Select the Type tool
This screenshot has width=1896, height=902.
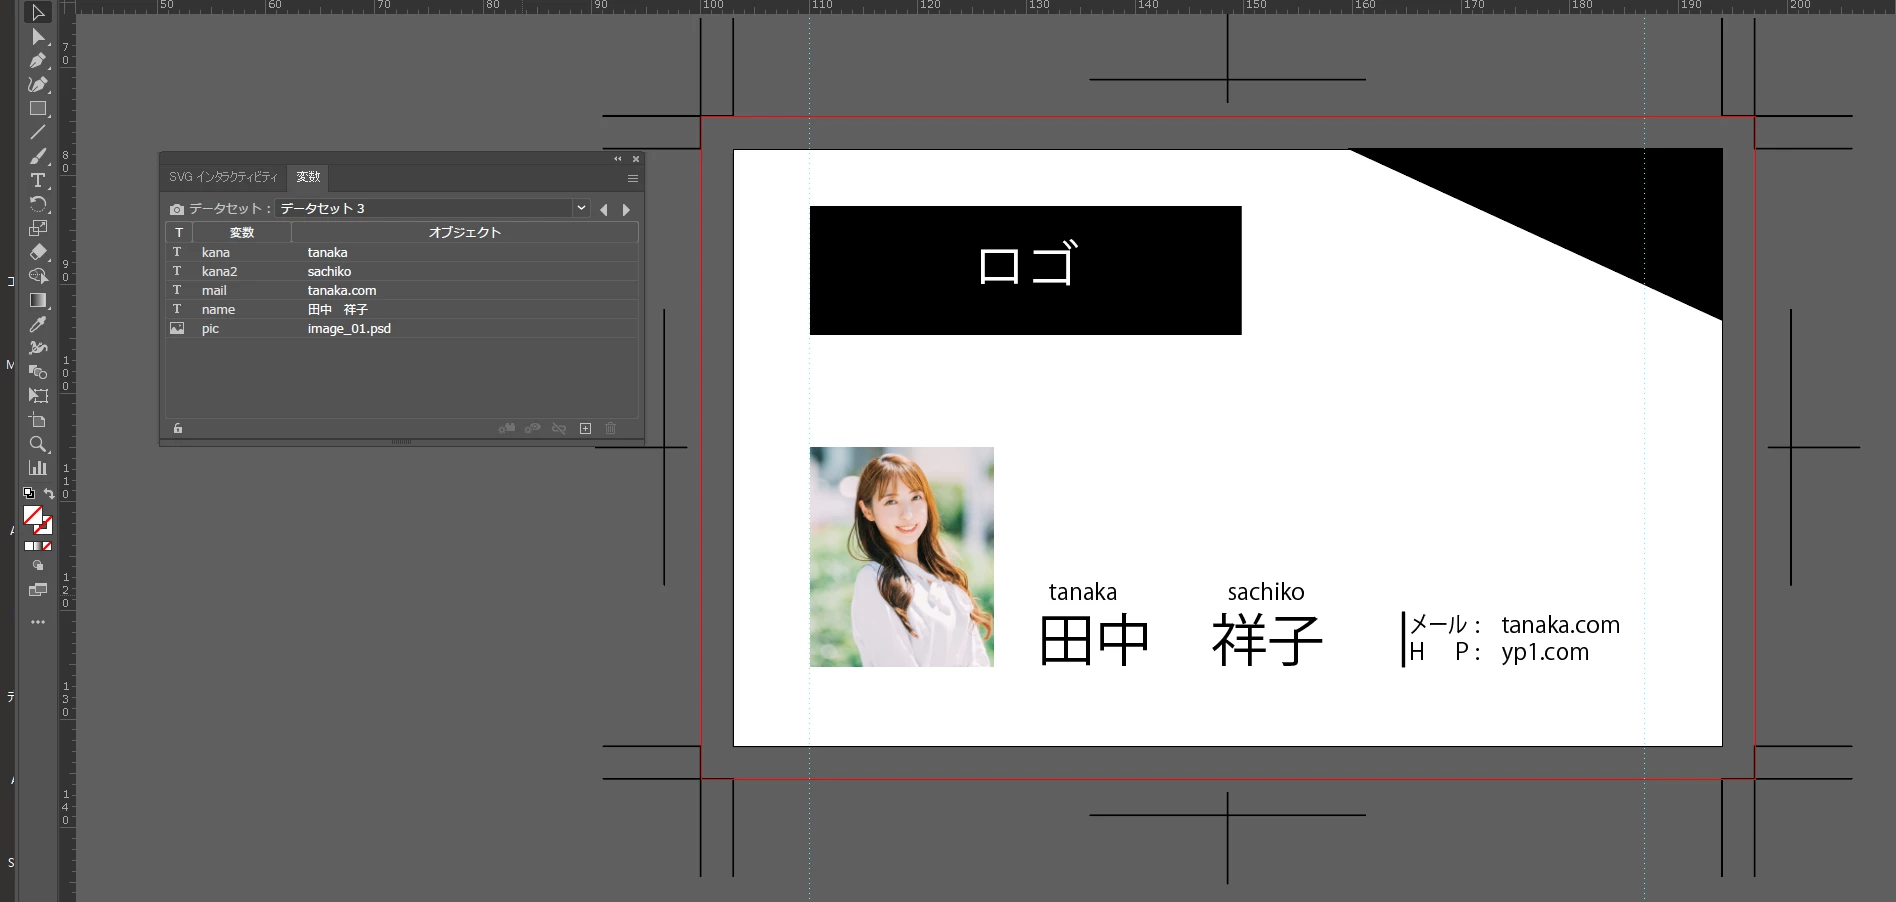(38, 180)
